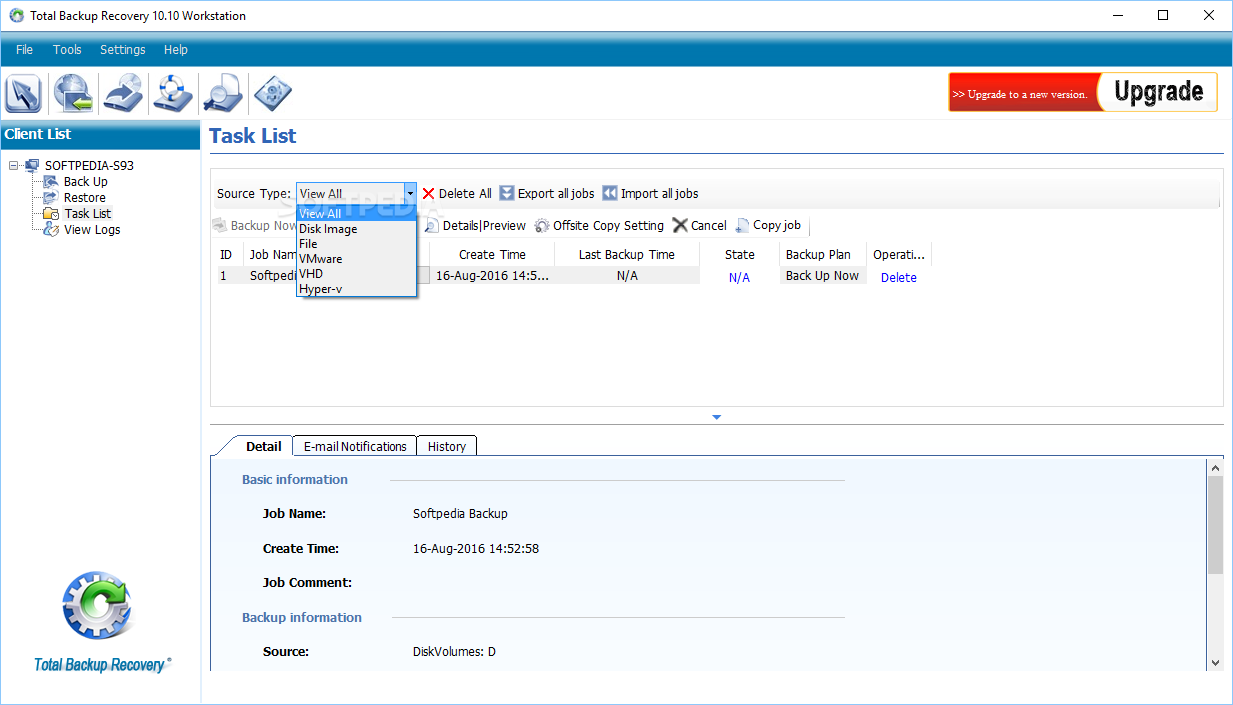Screen dimensions: 1233x705
Task: Choose View All in Source Type list
Action: click(356, 214)
